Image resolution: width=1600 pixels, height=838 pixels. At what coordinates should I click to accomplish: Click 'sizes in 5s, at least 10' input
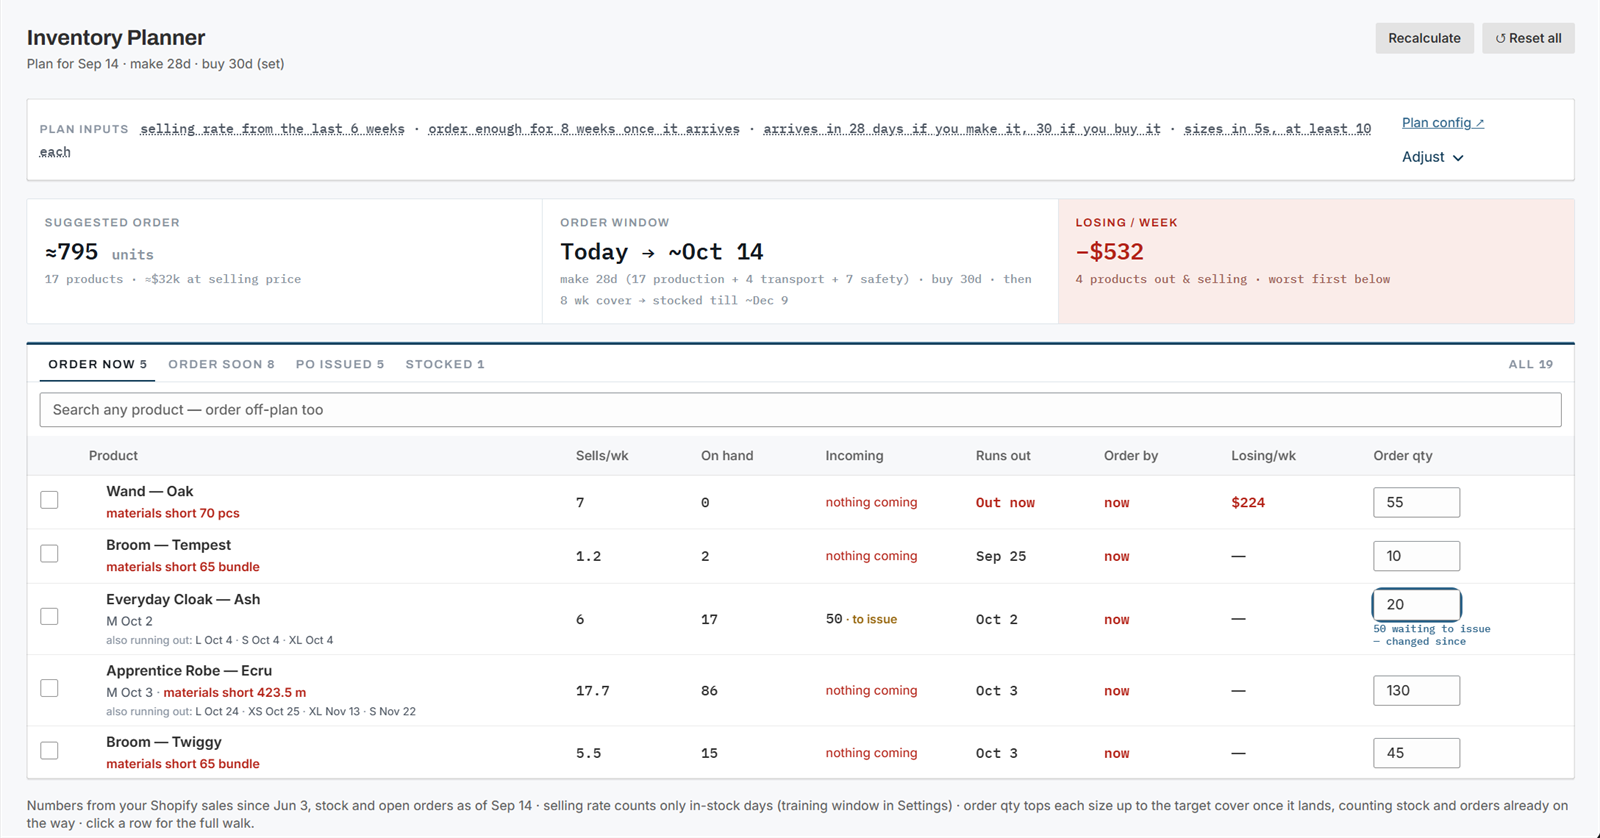(1277, 129)
